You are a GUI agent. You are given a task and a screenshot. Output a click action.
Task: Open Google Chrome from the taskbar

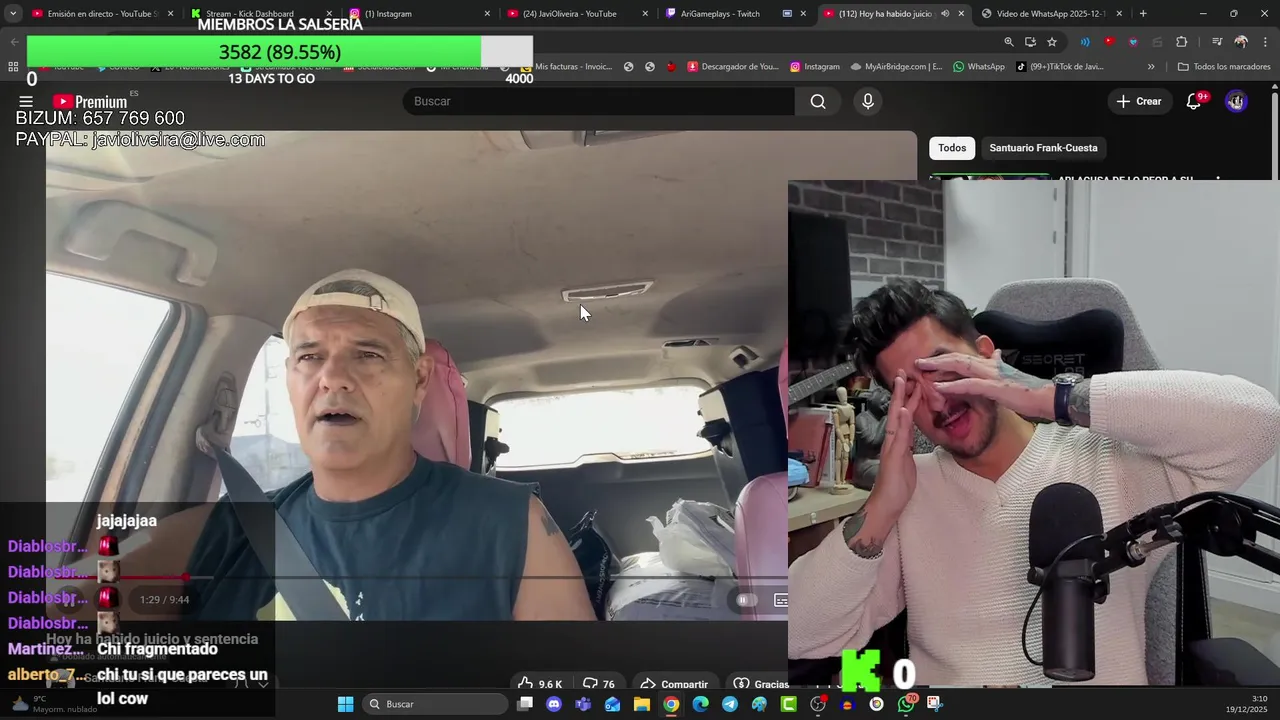click(671, 704)
